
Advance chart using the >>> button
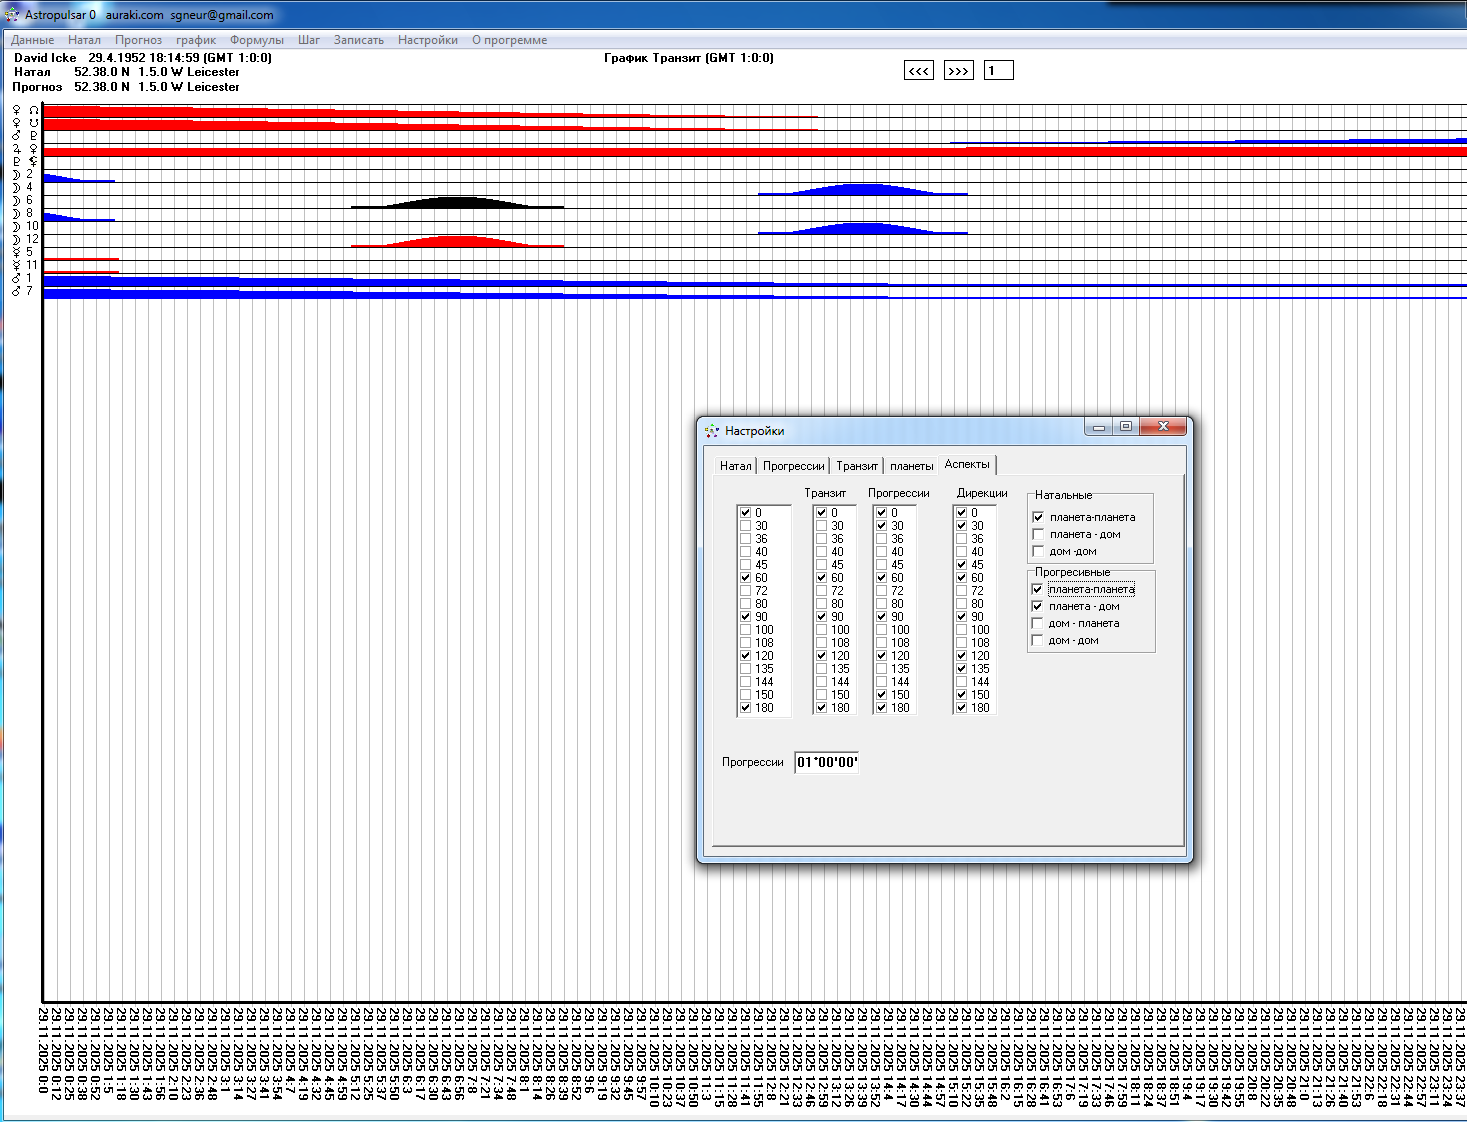[x=958, y=70]
